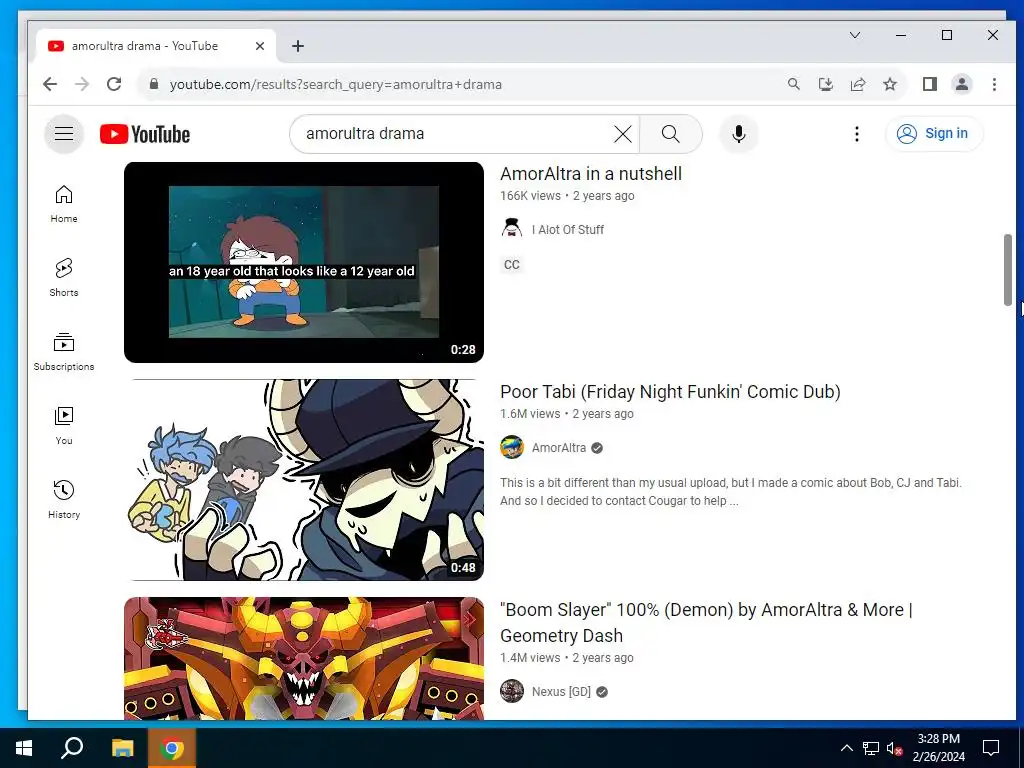Click 1.4M views text

click(x=530, y=658)
